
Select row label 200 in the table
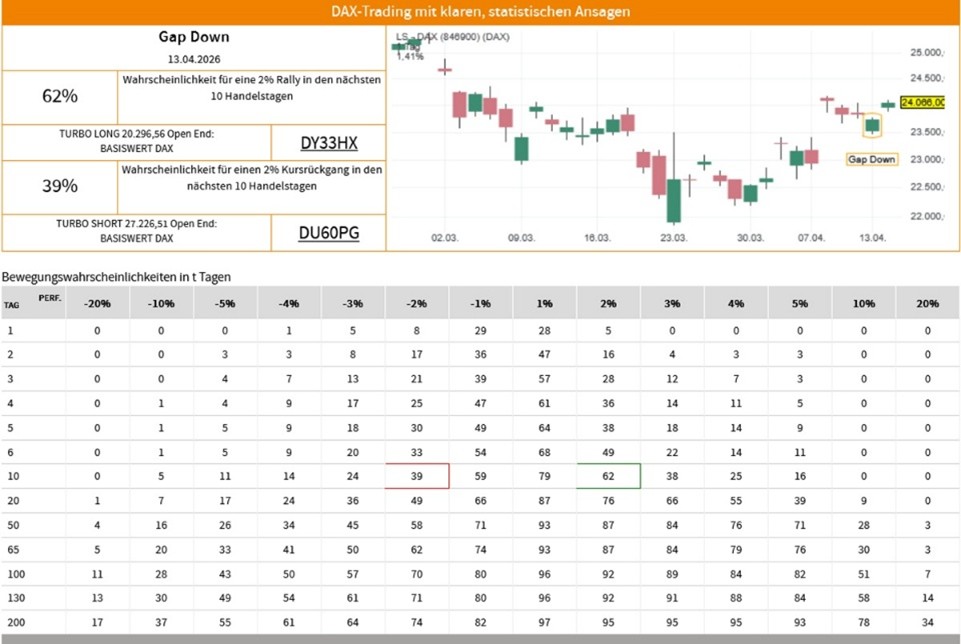(x=14, y=621)
